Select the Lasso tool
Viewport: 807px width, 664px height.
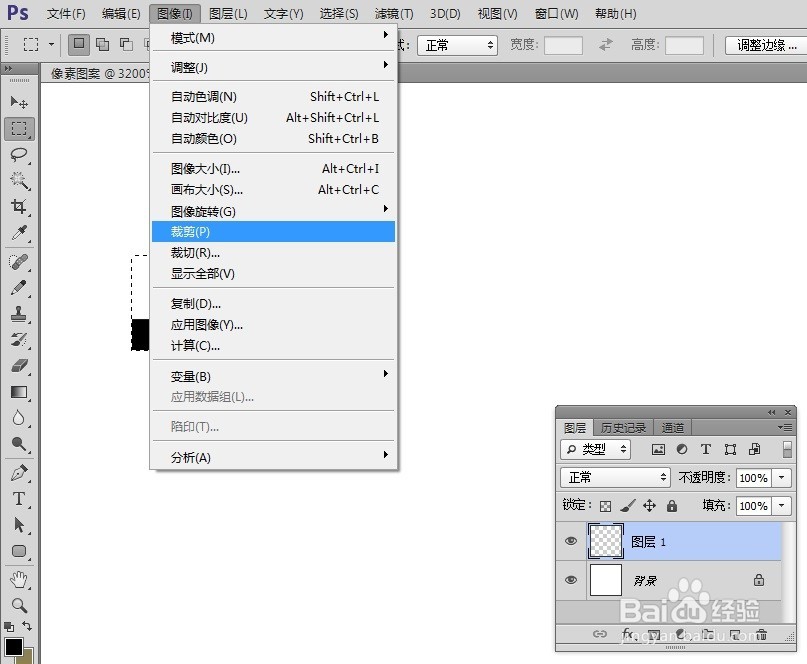point(19,154)
